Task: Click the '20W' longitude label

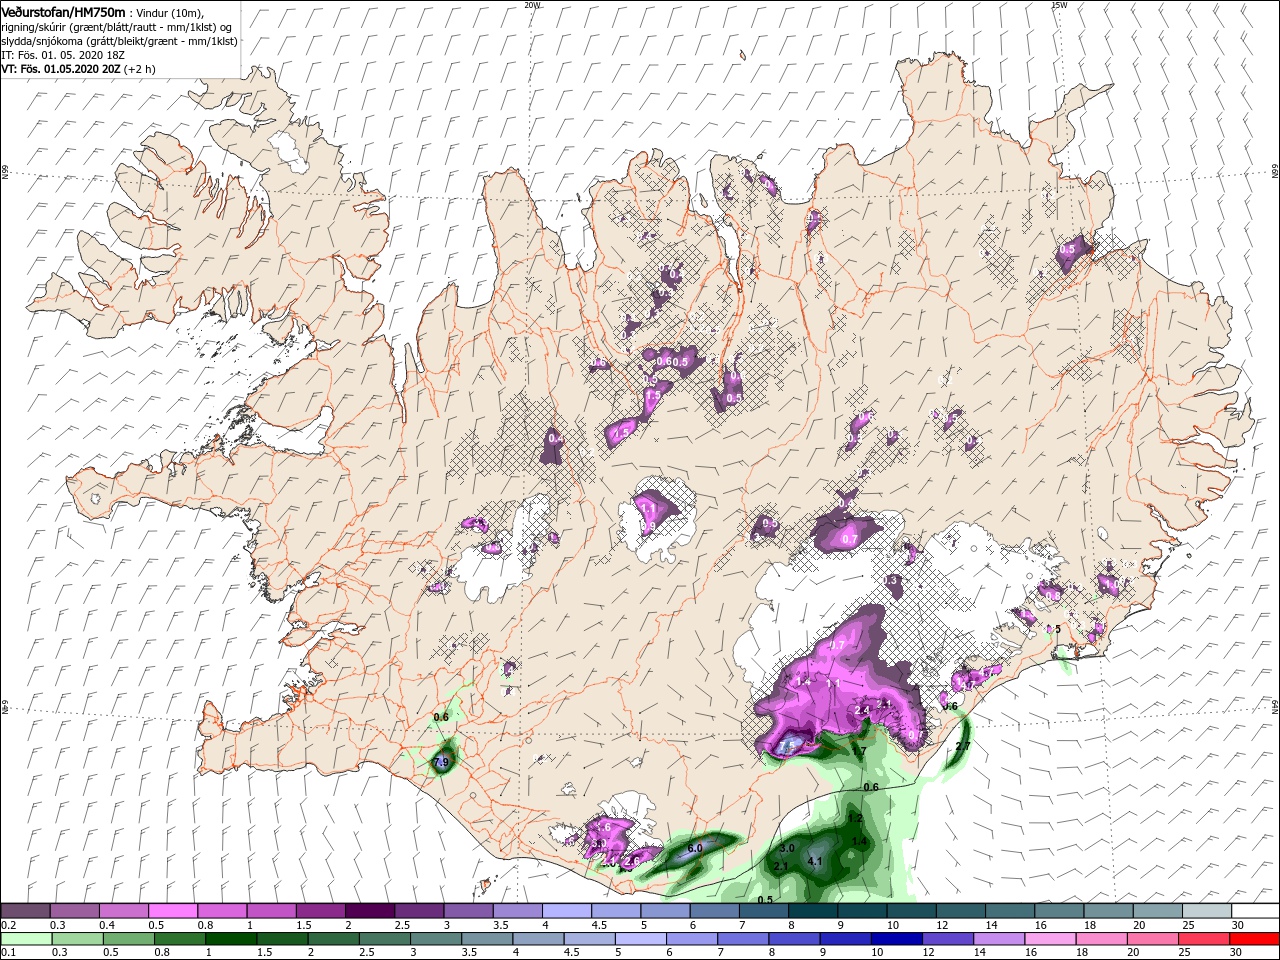Action: click(x=533, y=5)
